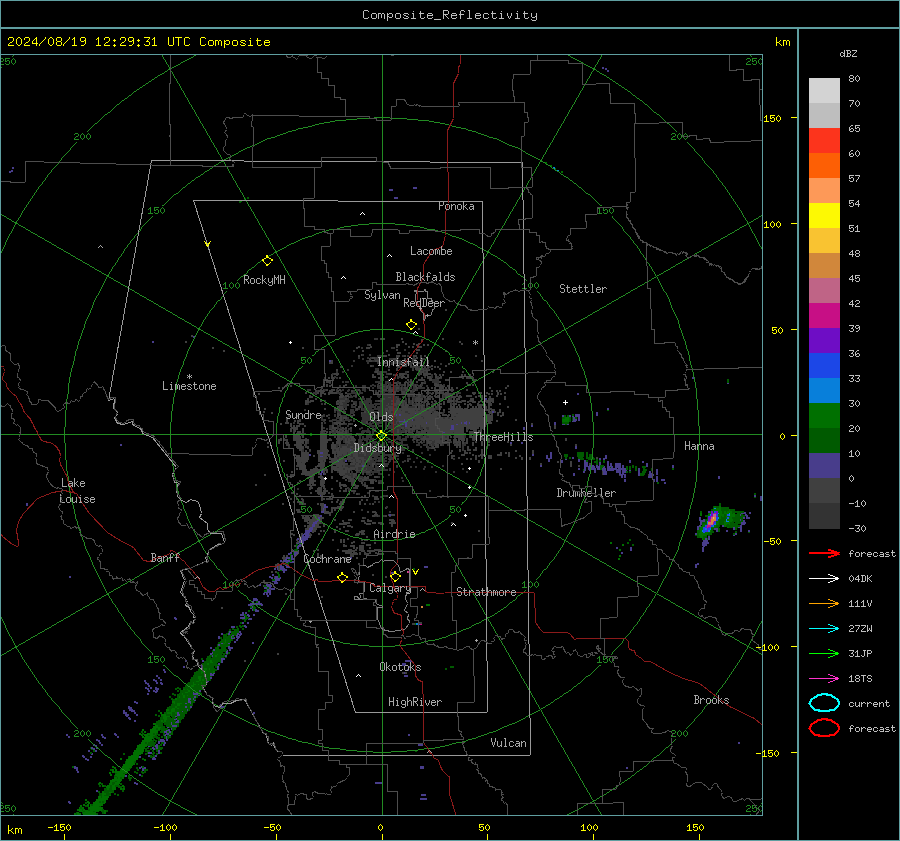Click the Ponoka label
Viewport: 900px width, 841px height.
click(456, 206)
